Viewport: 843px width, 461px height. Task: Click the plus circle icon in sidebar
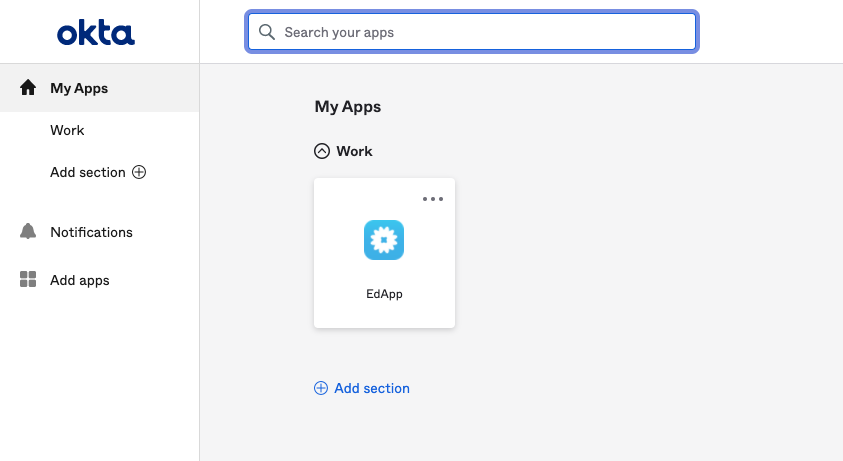tap(139, 172)
